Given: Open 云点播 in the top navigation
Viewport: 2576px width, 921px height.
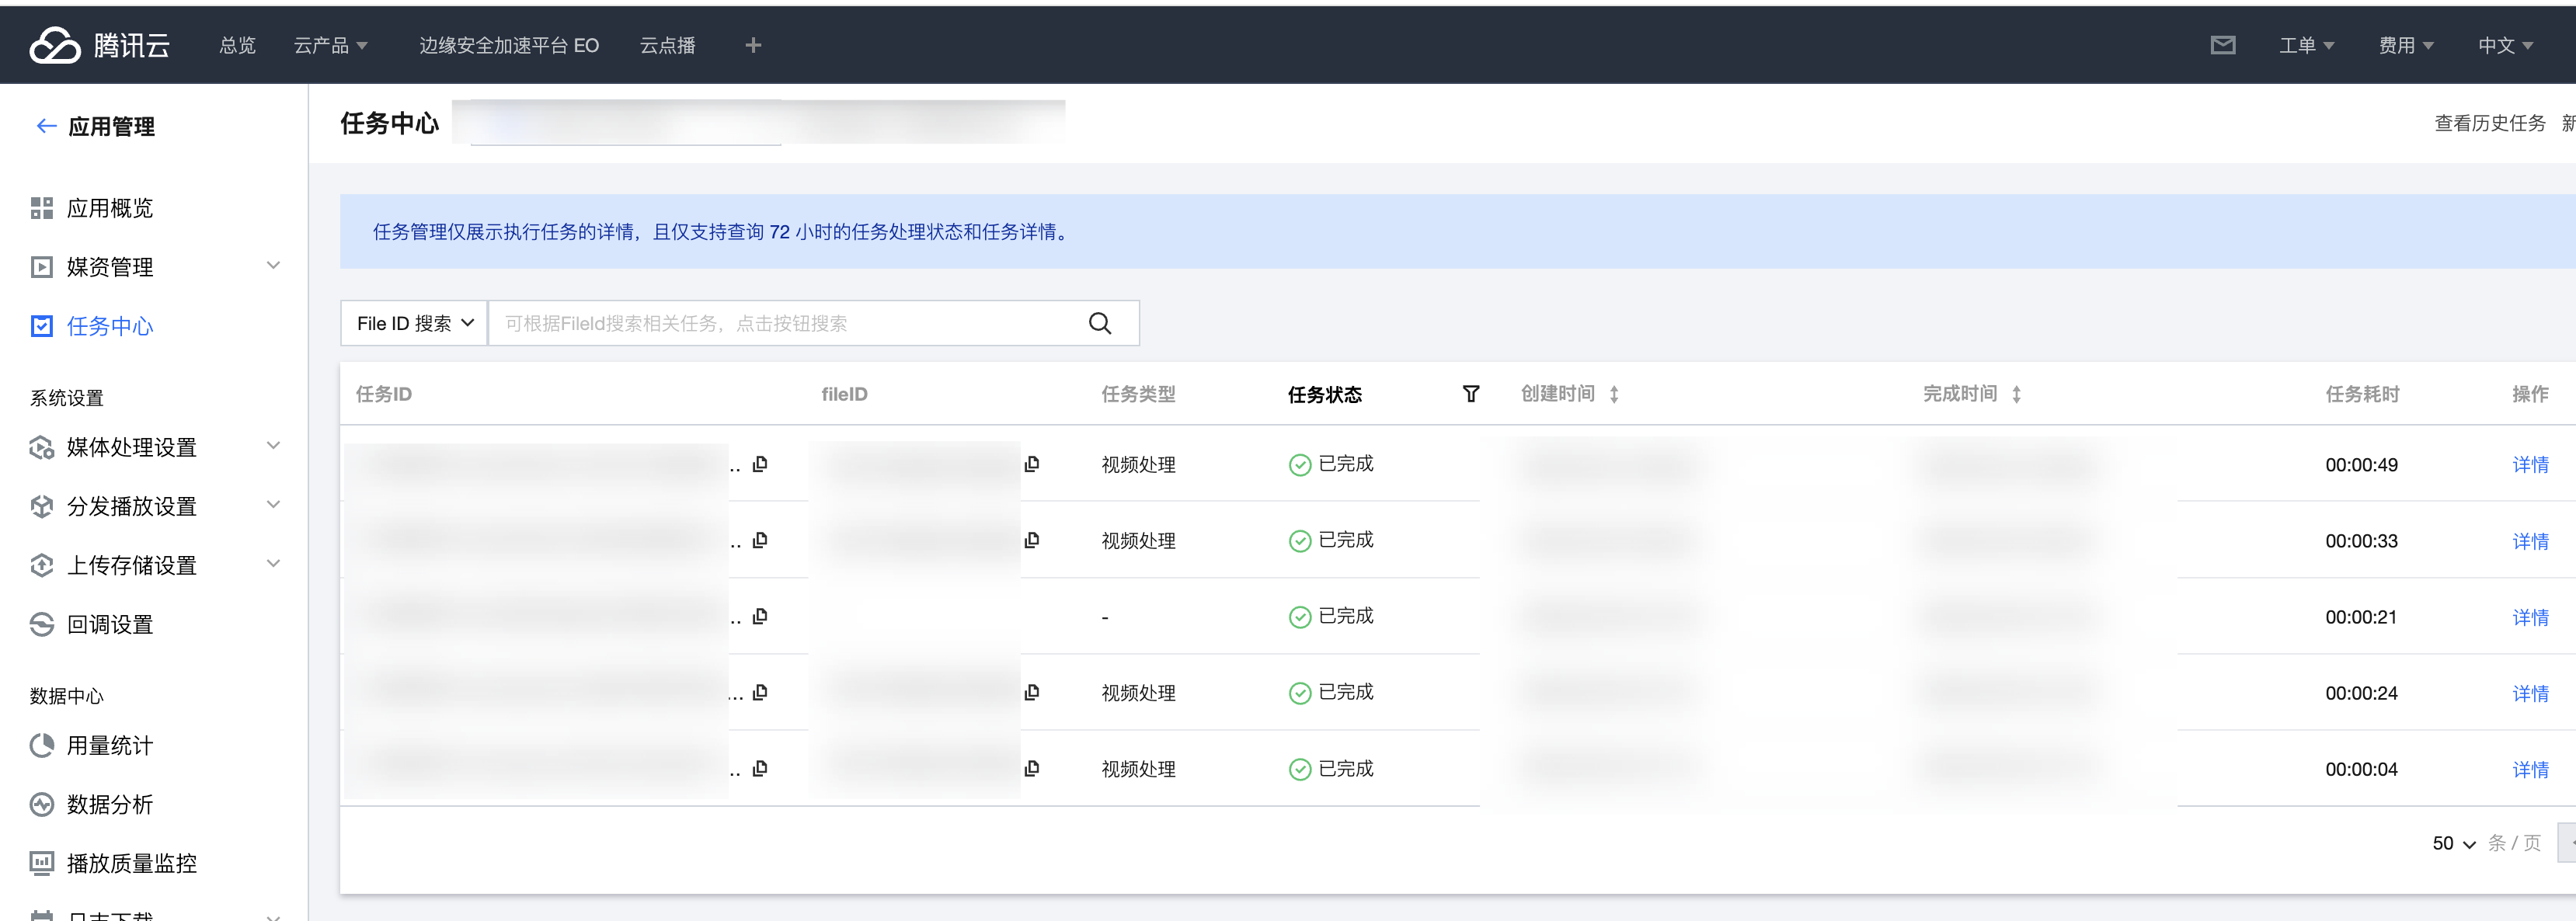Looking at the screenshot, I should coord(667,45).
